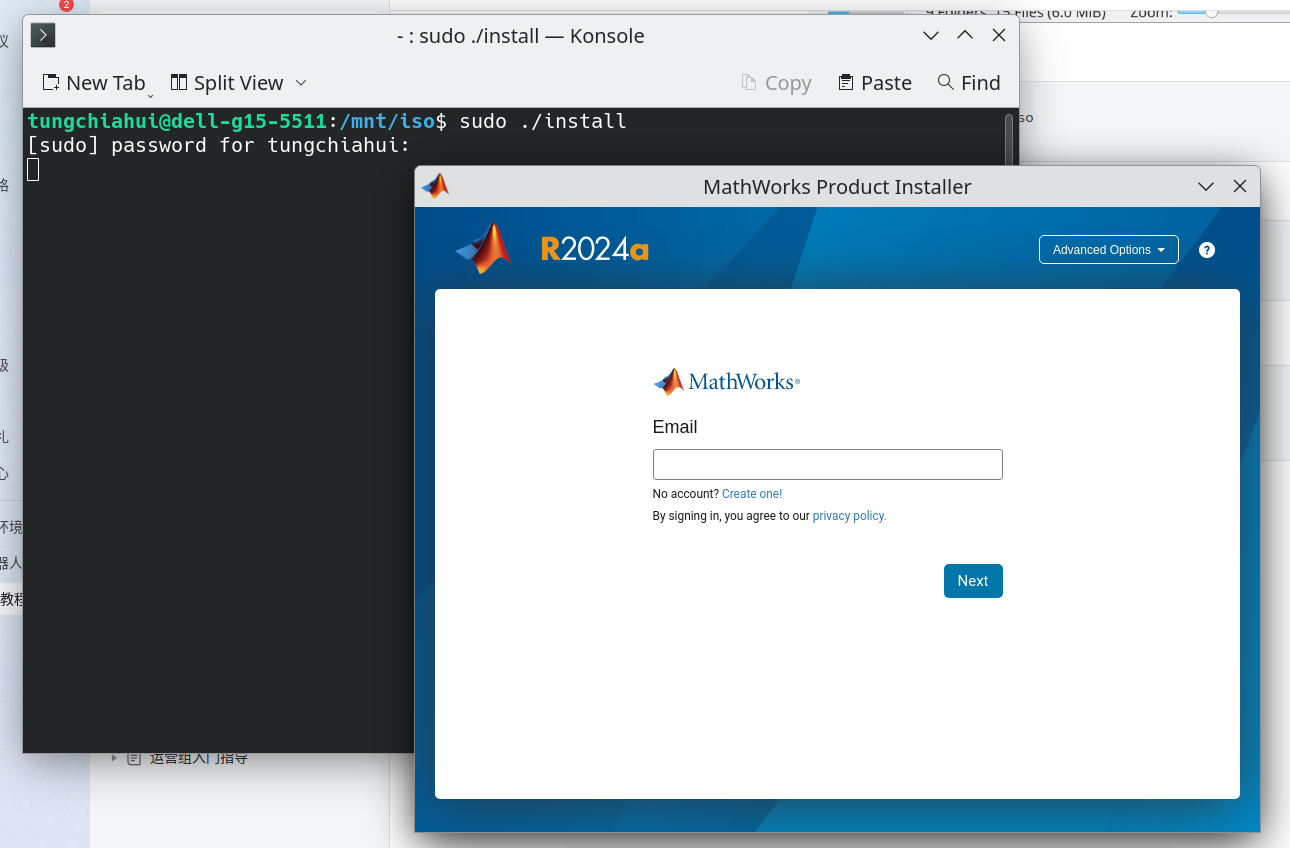
Task: Minimize the Konsole window
Action: (931, 36)
